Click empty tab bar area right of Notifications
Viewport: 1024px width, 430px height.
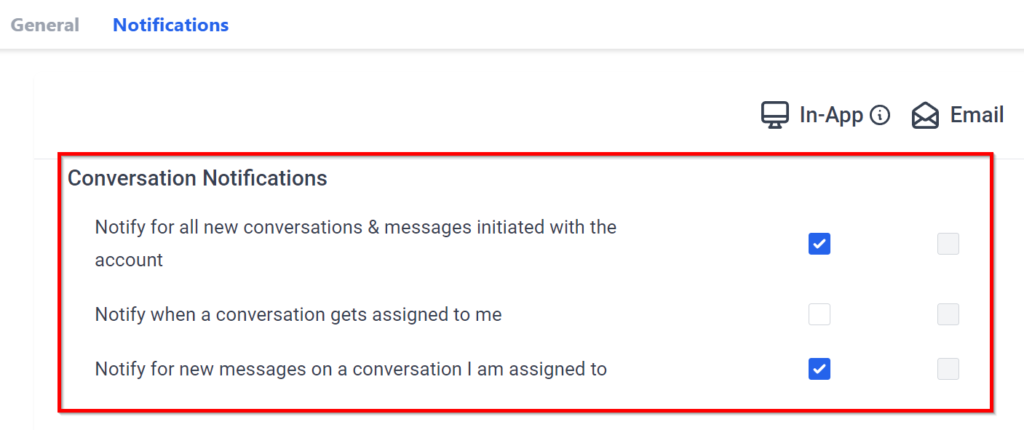600,25
